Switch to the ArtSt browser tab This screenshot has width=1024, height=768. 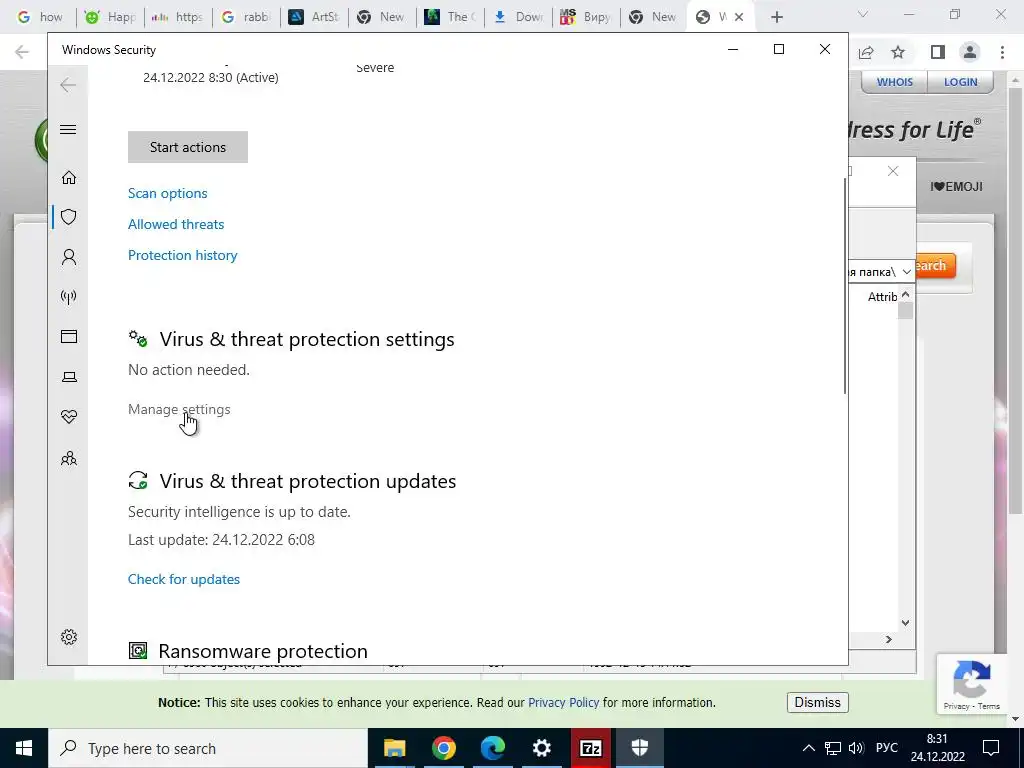tap(314, 17)
